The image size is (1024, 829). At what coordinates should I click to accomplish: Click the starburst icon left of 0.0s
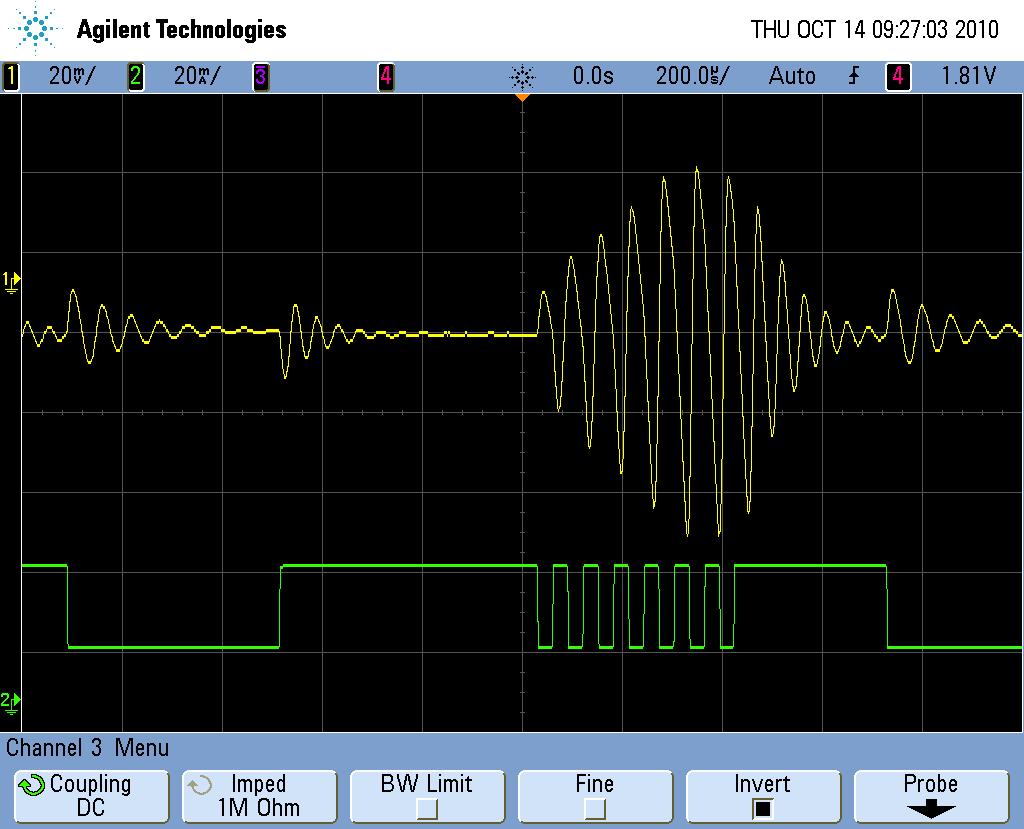pyautogui.click(x=522, y=76)
